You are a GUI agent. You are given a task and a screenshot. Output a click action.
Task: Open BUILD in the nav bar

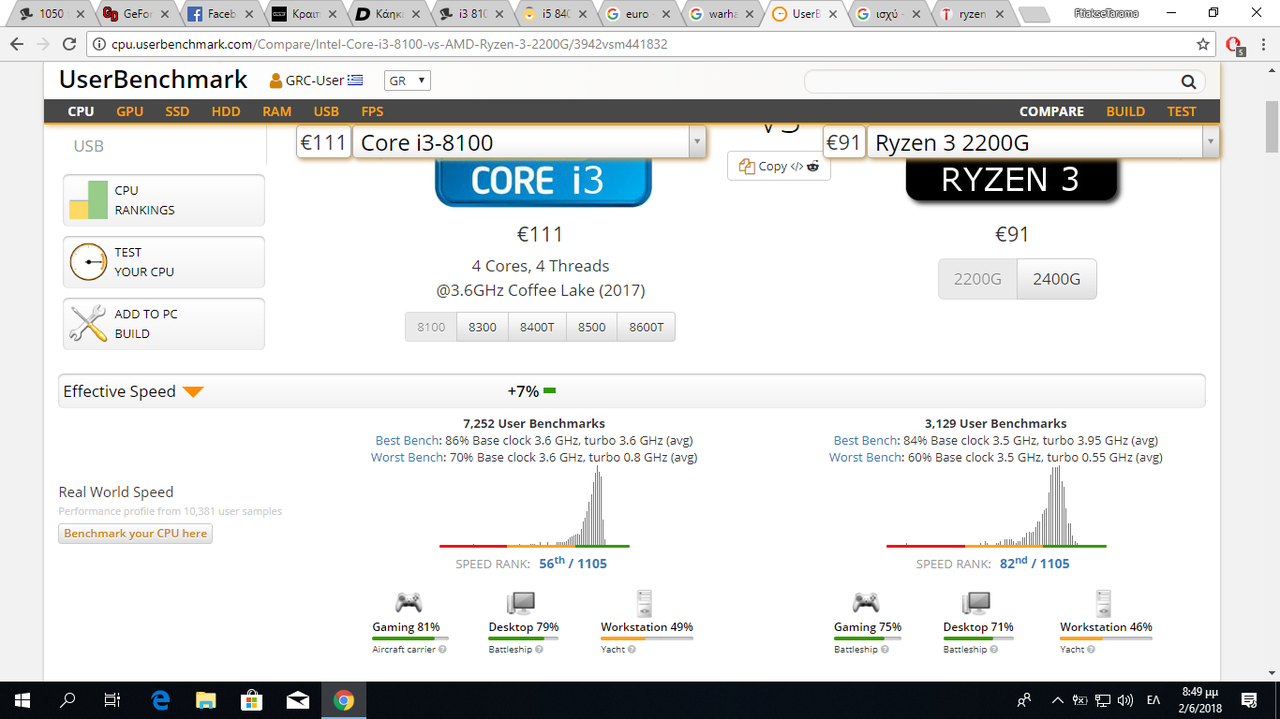1125,111
